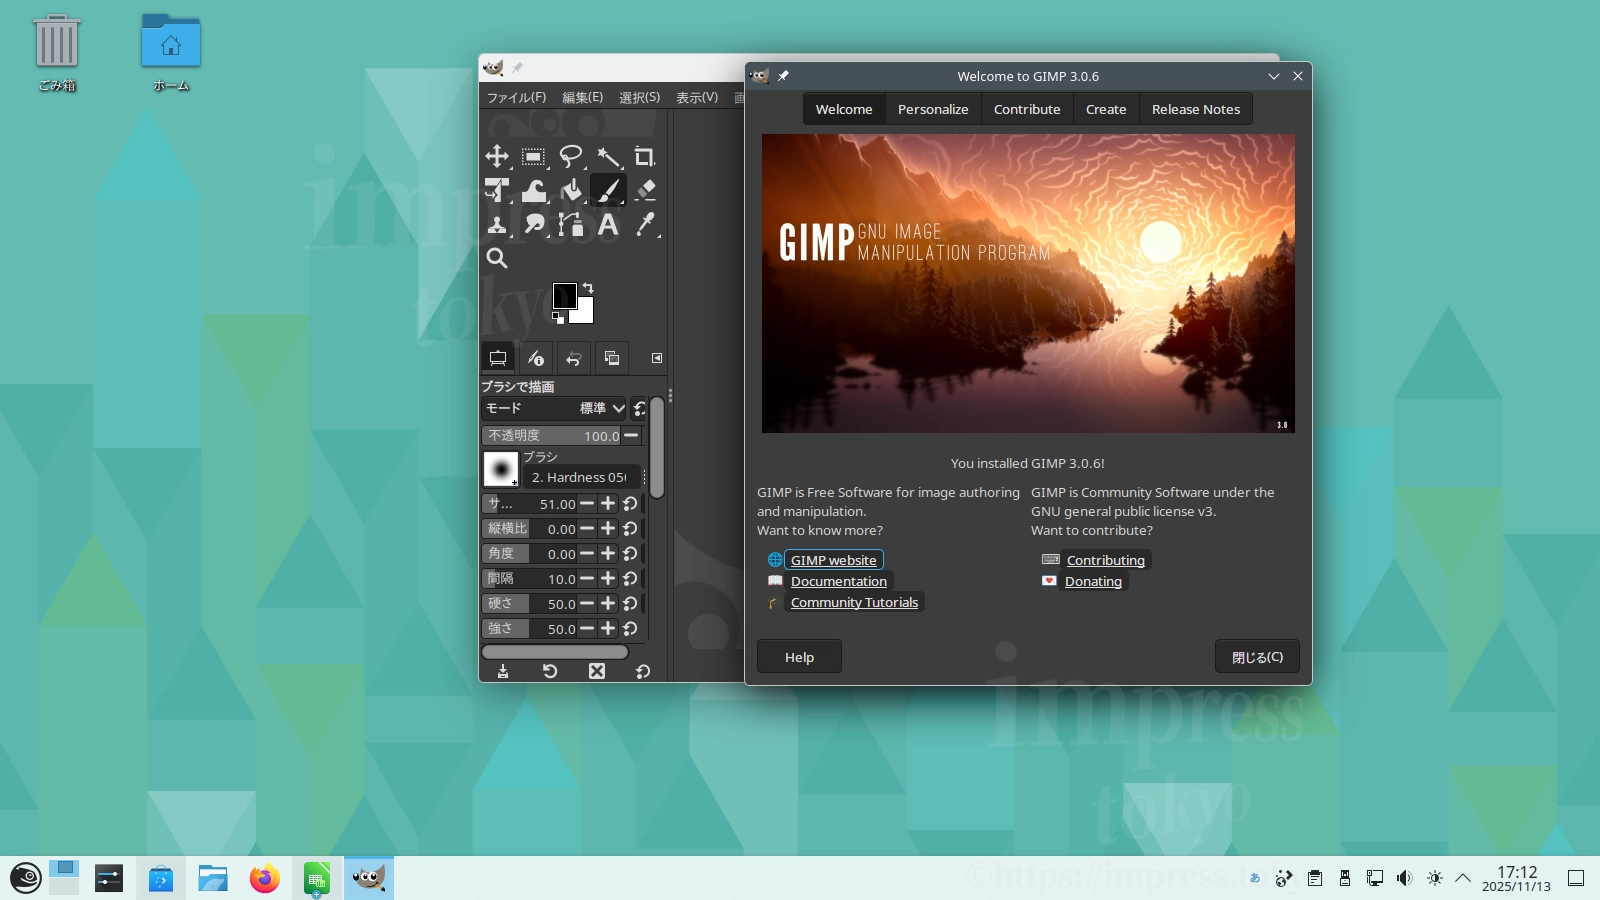Adjust the 不透明度 opacity slider
Image resolution: width=1600 pixels, height=900 pixels.
click(551, 435)
